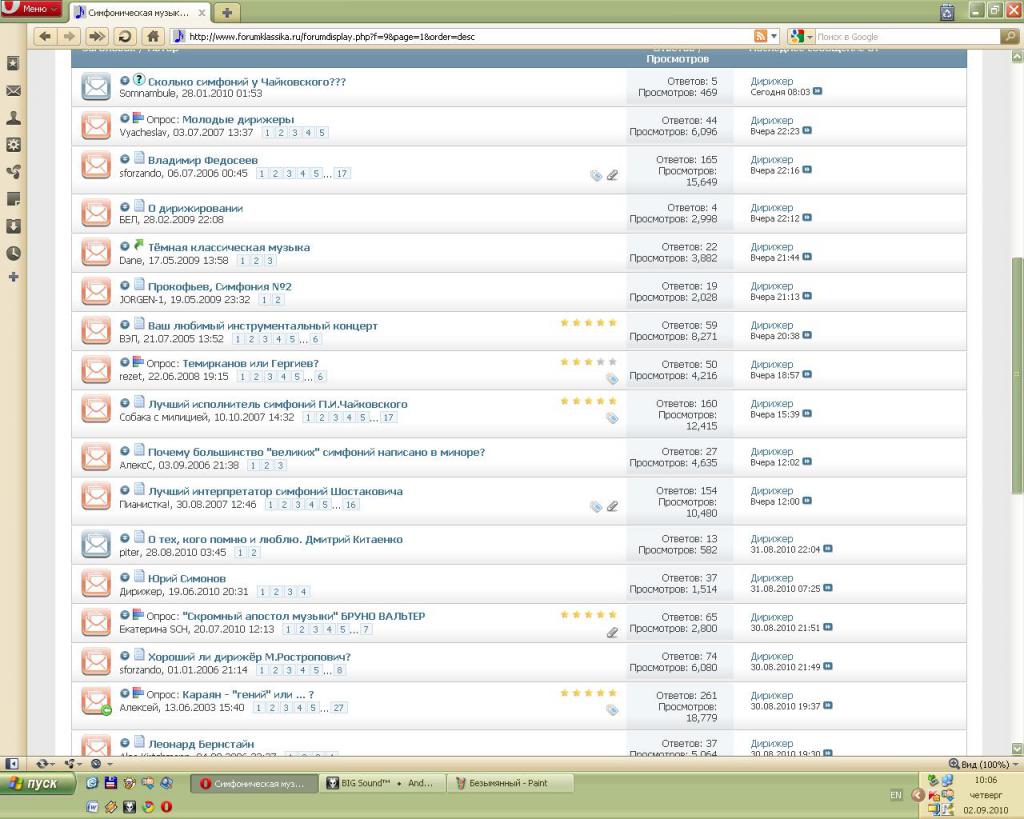Go to page 17 of Владимир Федосеев thread
Screen dimensions: 1024x819
coord(342,173)
